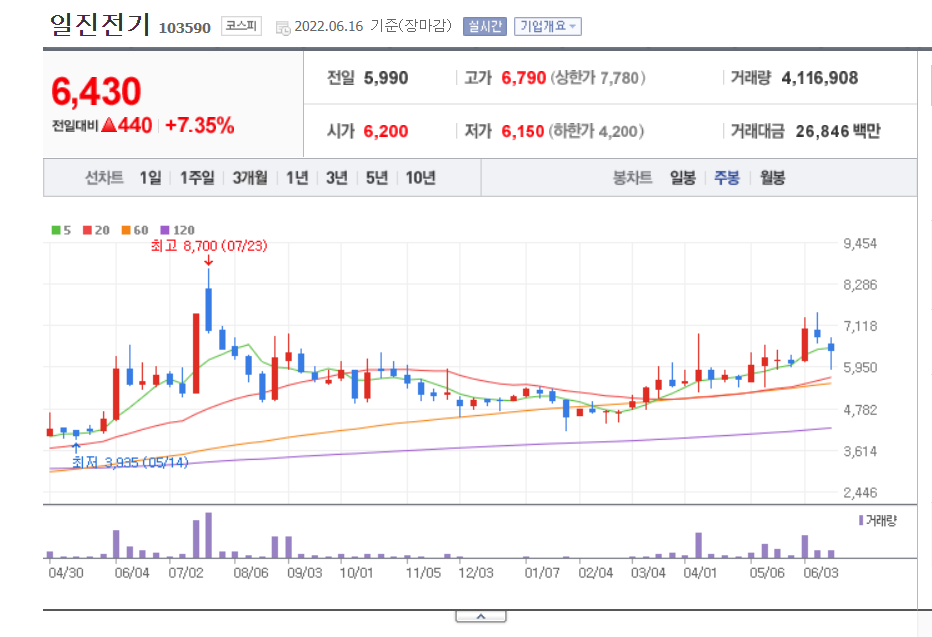The height and width of the screenshot is (637, 932).
Task: Click the tallest volume bar near 07/02
Action: (209, 535)
